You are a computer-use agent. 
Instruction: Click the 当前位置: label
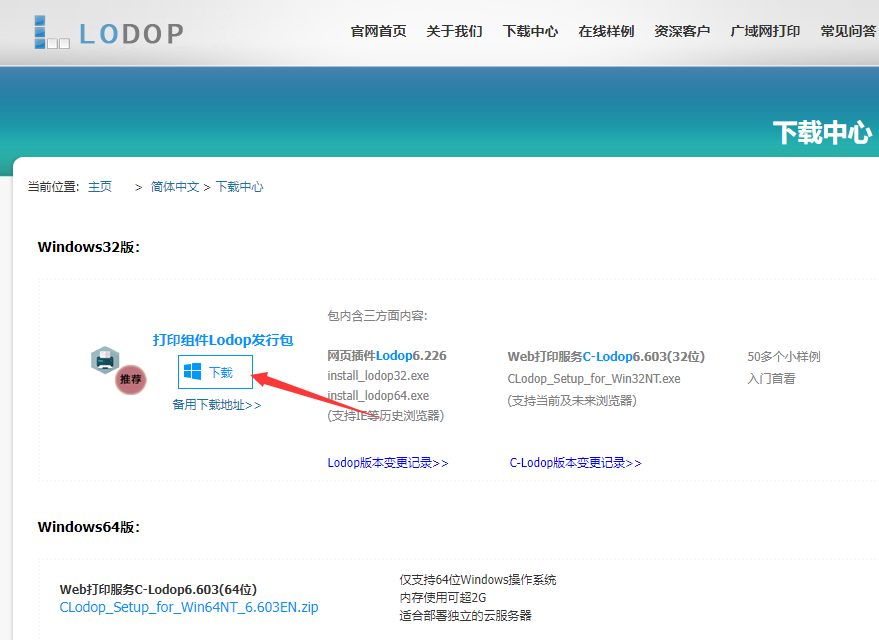(x=54, y=187)
